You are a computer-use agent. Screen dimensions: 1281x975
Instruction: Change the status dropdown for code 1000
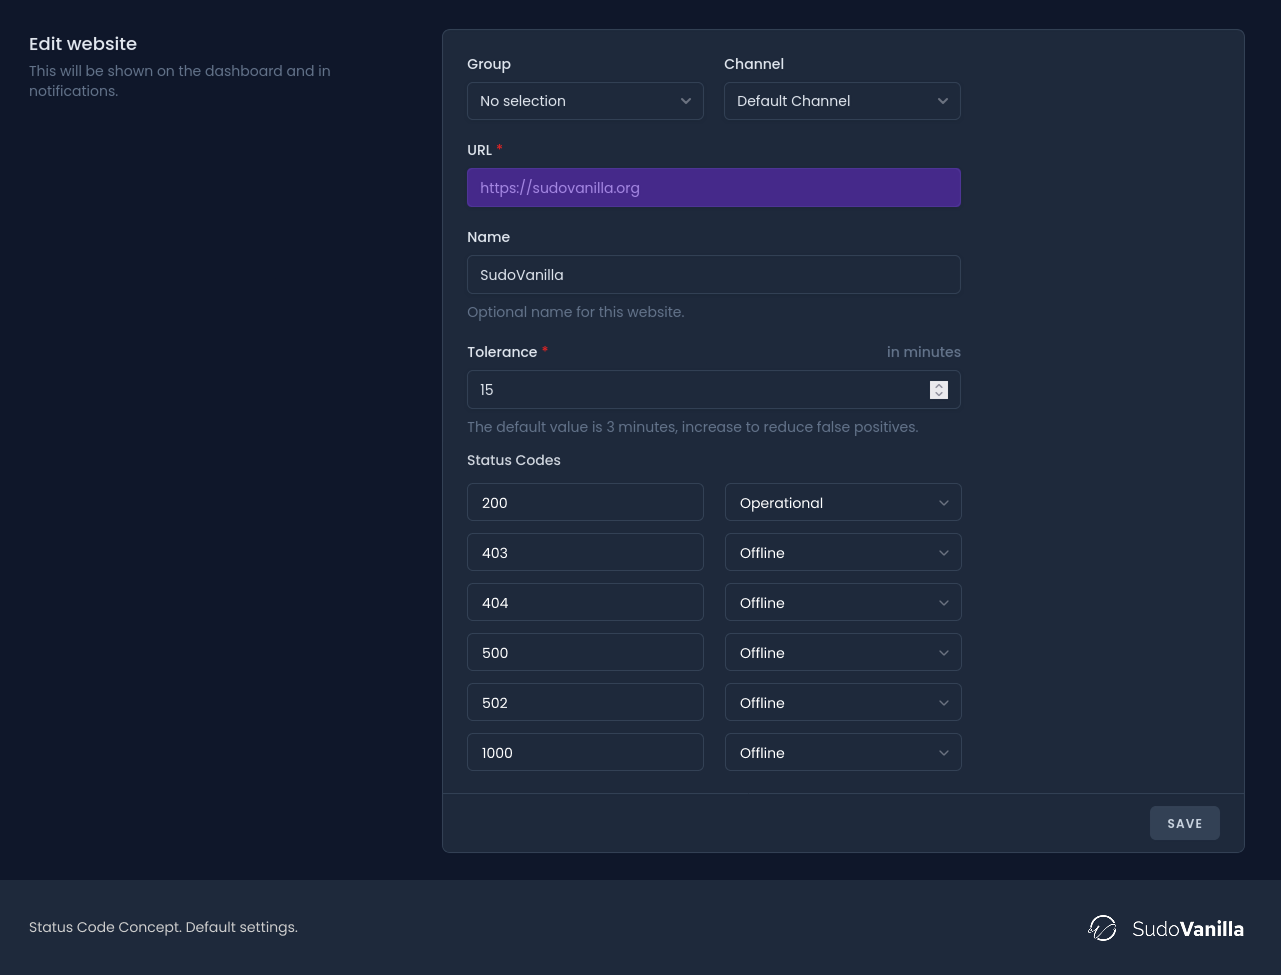(843, 753)
